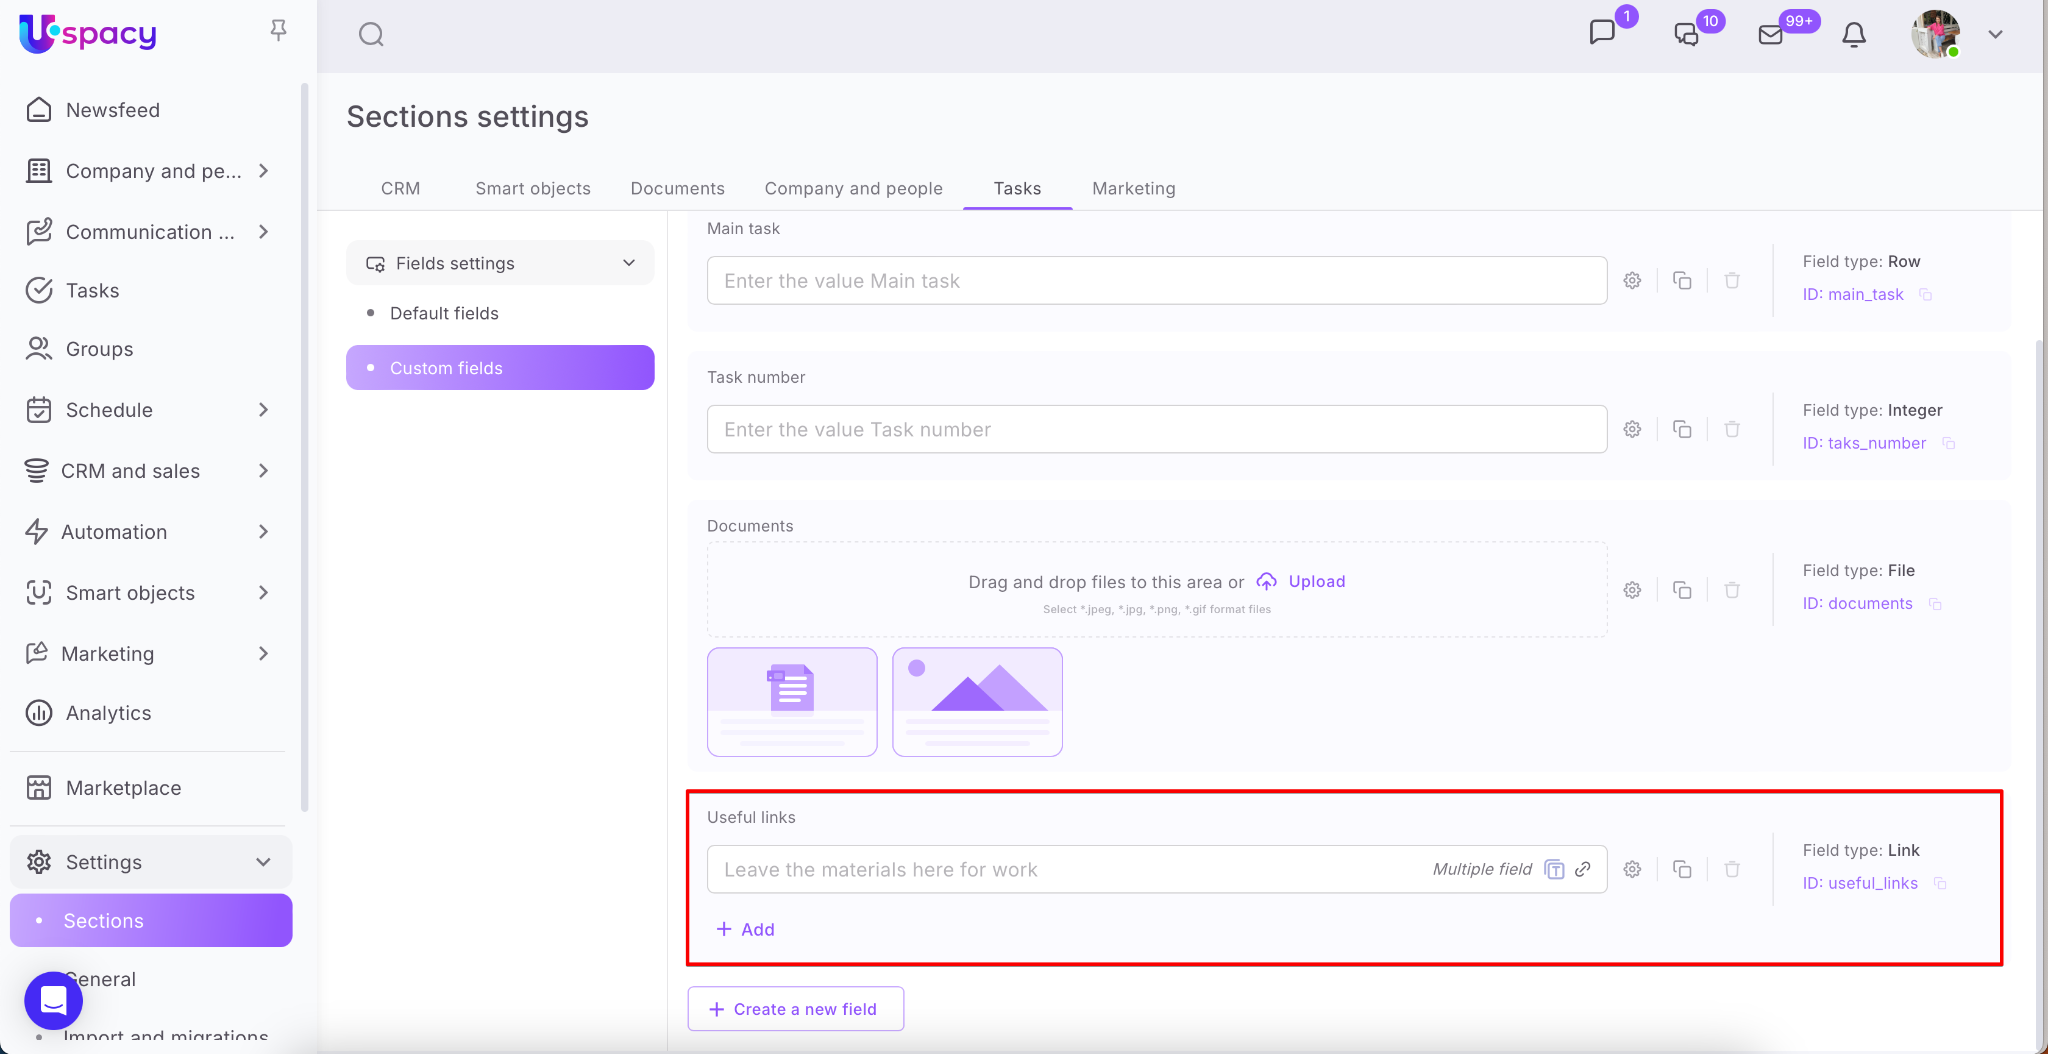Copy the useful_links field ID
2048x1054 pixels.
coord(1940,883)
